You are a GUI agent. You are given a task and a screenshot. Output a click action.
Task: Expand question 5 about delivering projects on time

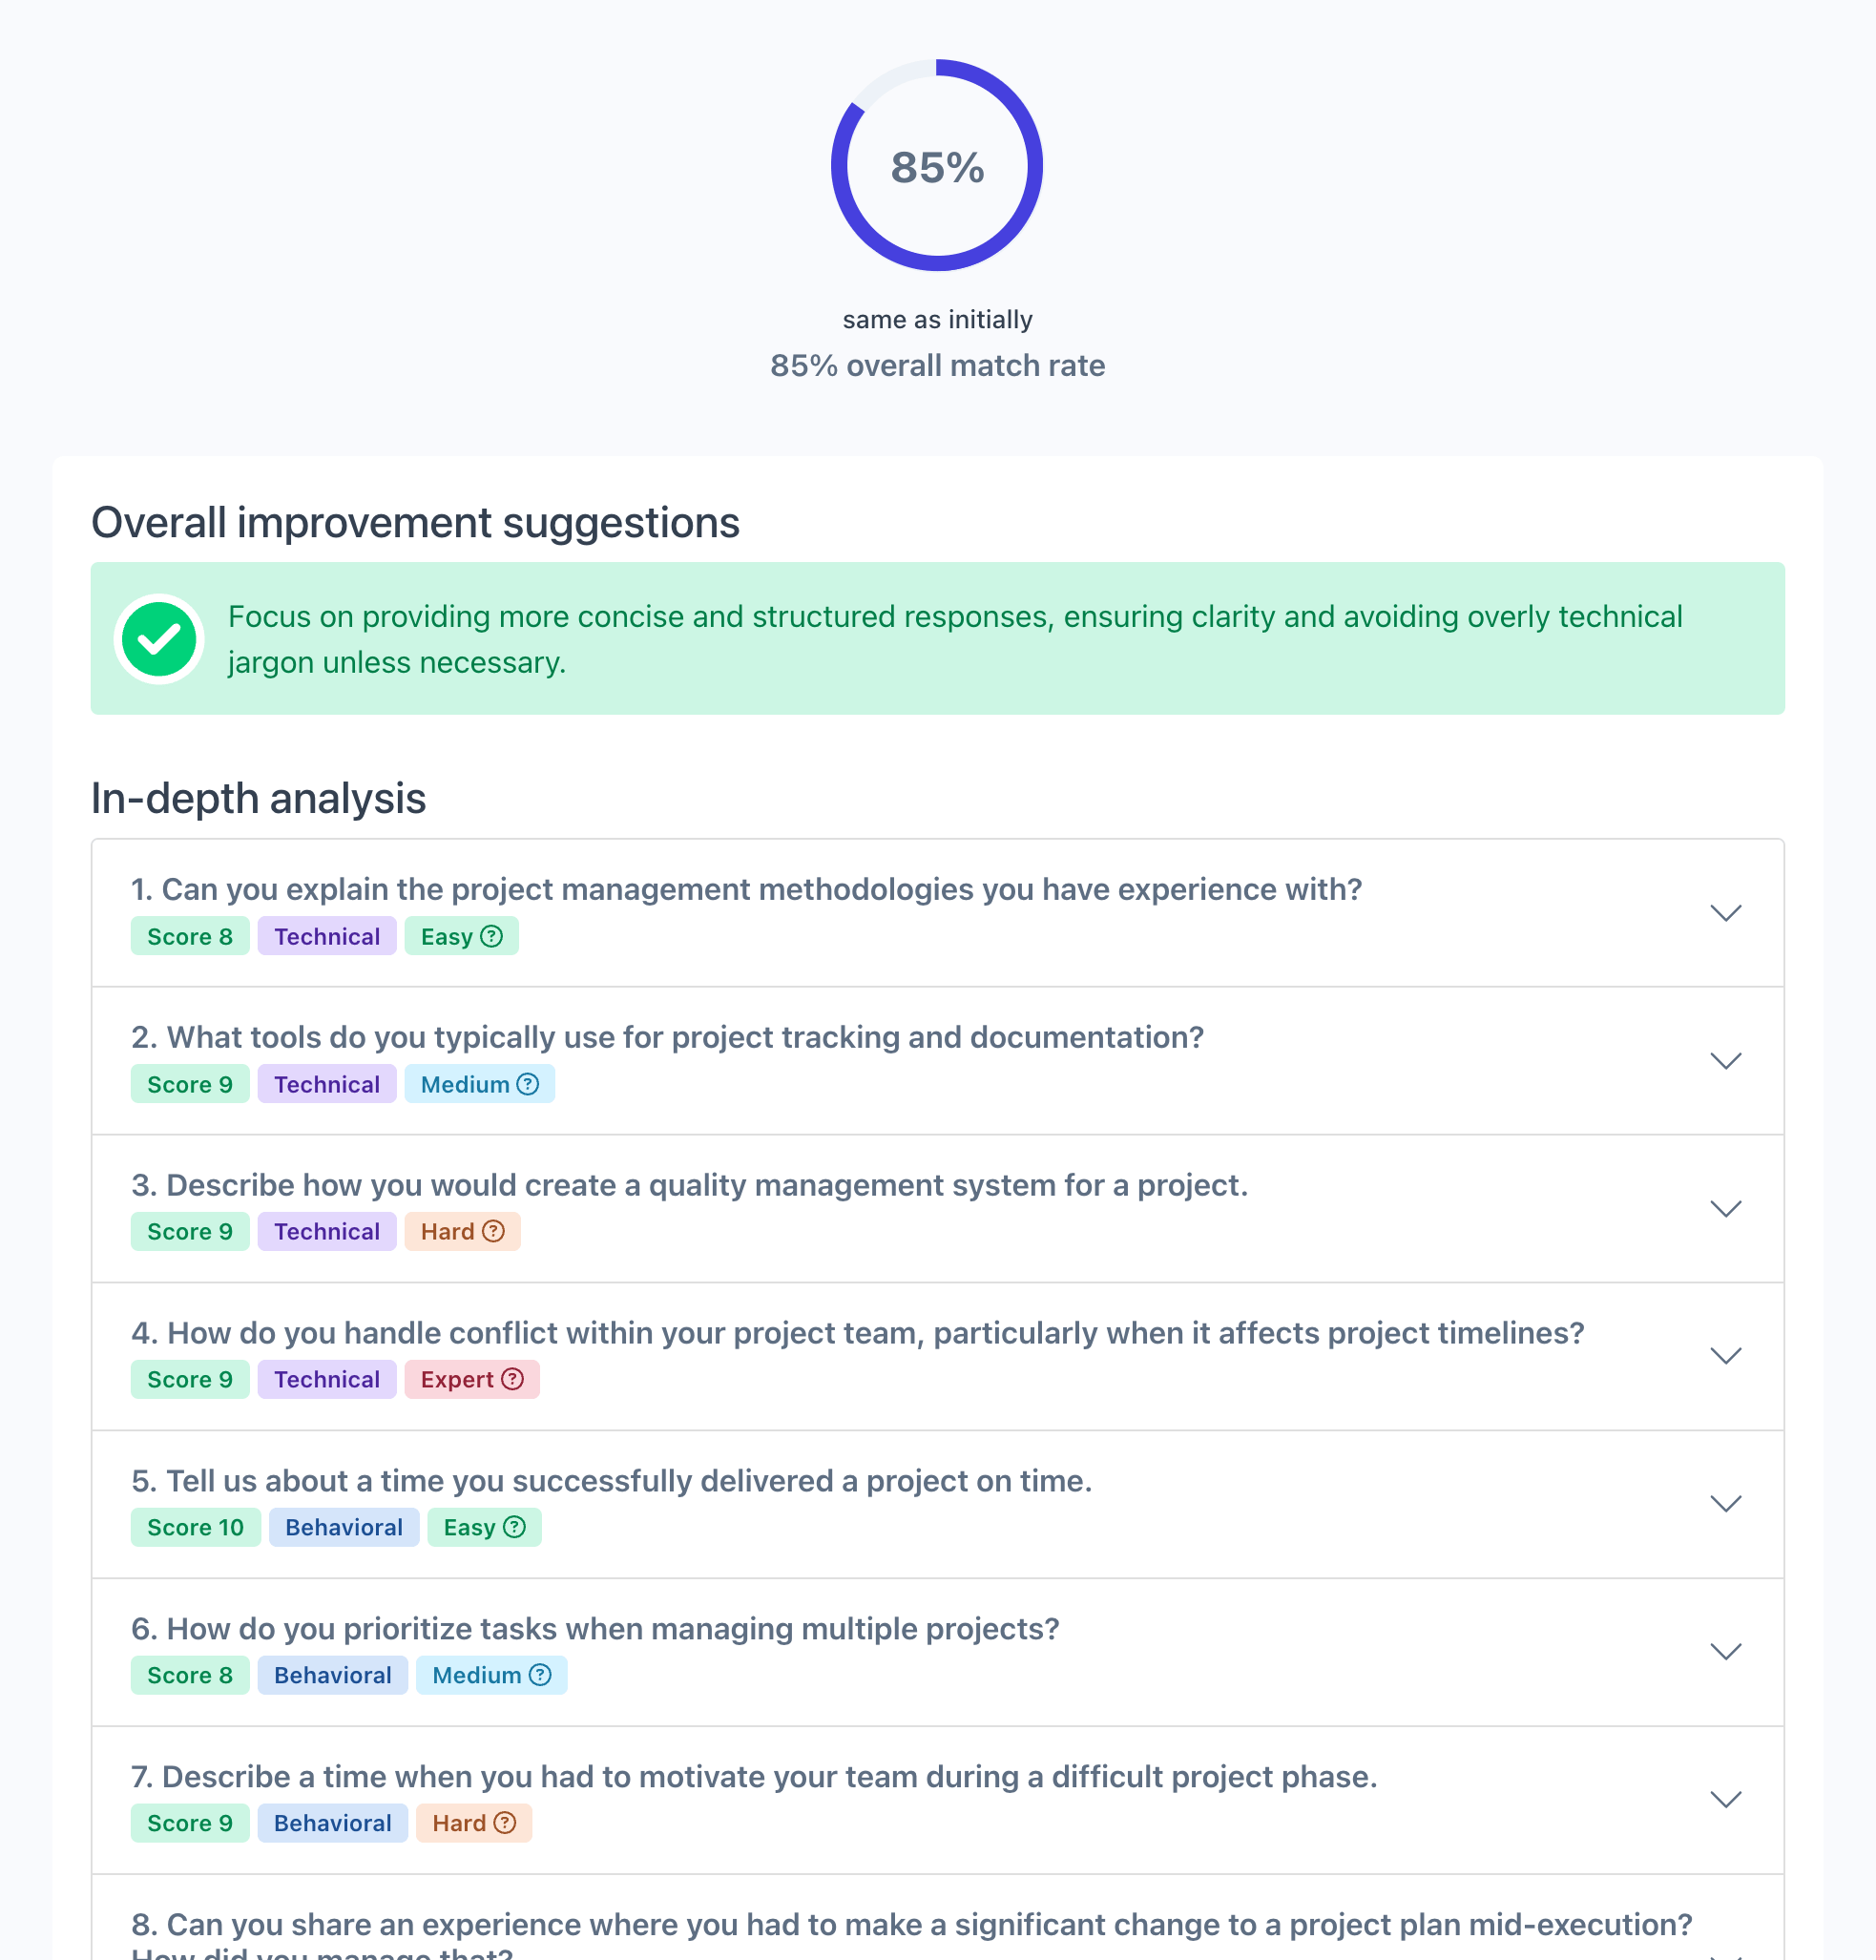pyautogui.click(x=1726, y=1503)
